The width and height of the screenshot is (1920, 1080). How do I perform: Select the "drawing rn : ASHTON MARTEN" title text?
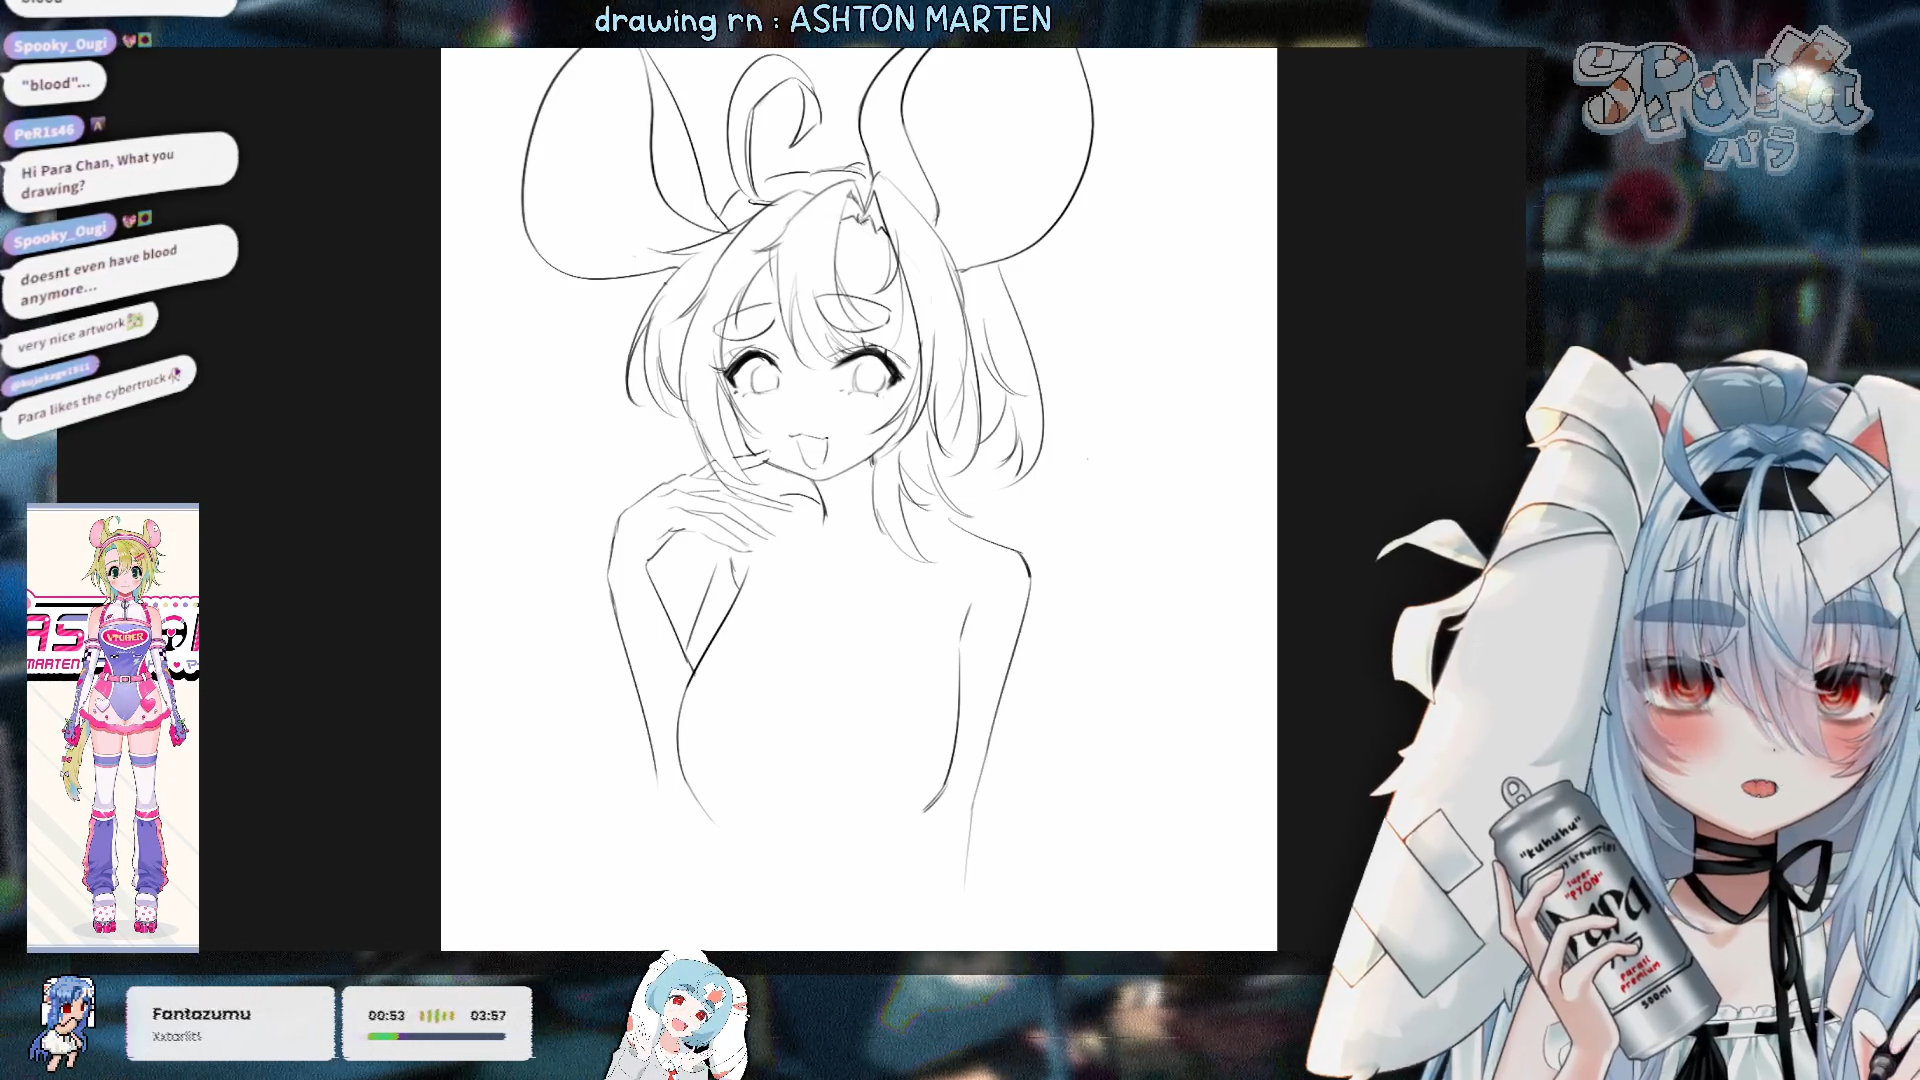(822, 20)
